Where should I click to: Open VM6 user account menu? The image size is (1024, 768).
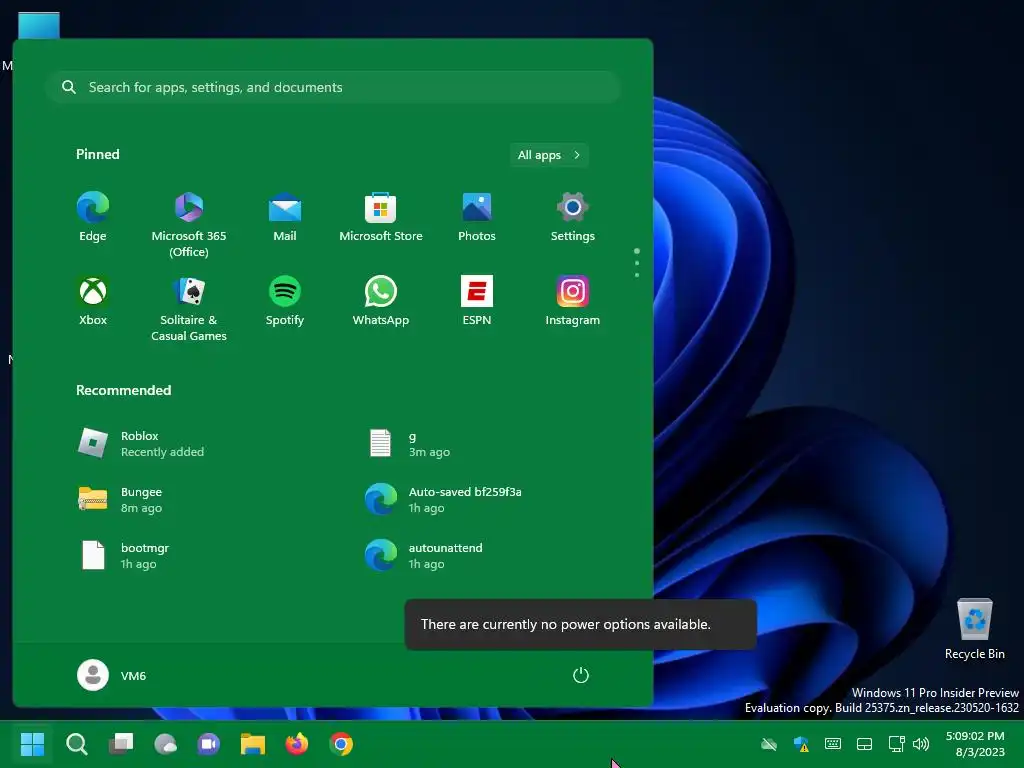112,675
